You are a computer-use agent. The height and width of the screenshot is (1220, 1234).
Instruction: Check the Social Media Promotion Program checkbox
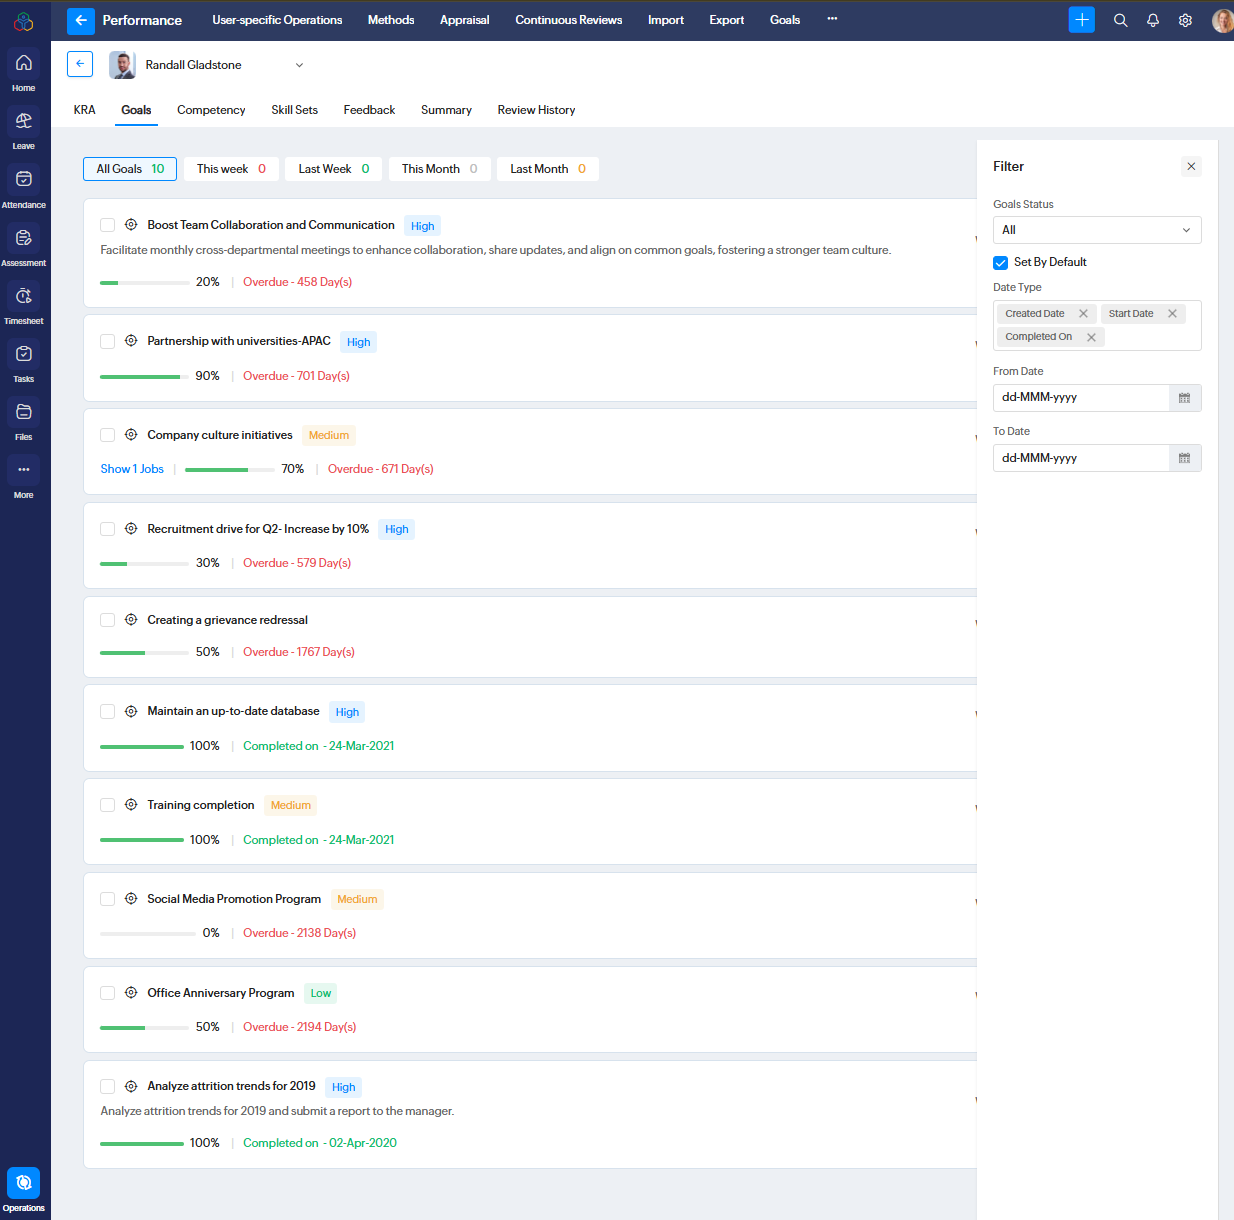point(107,899)
